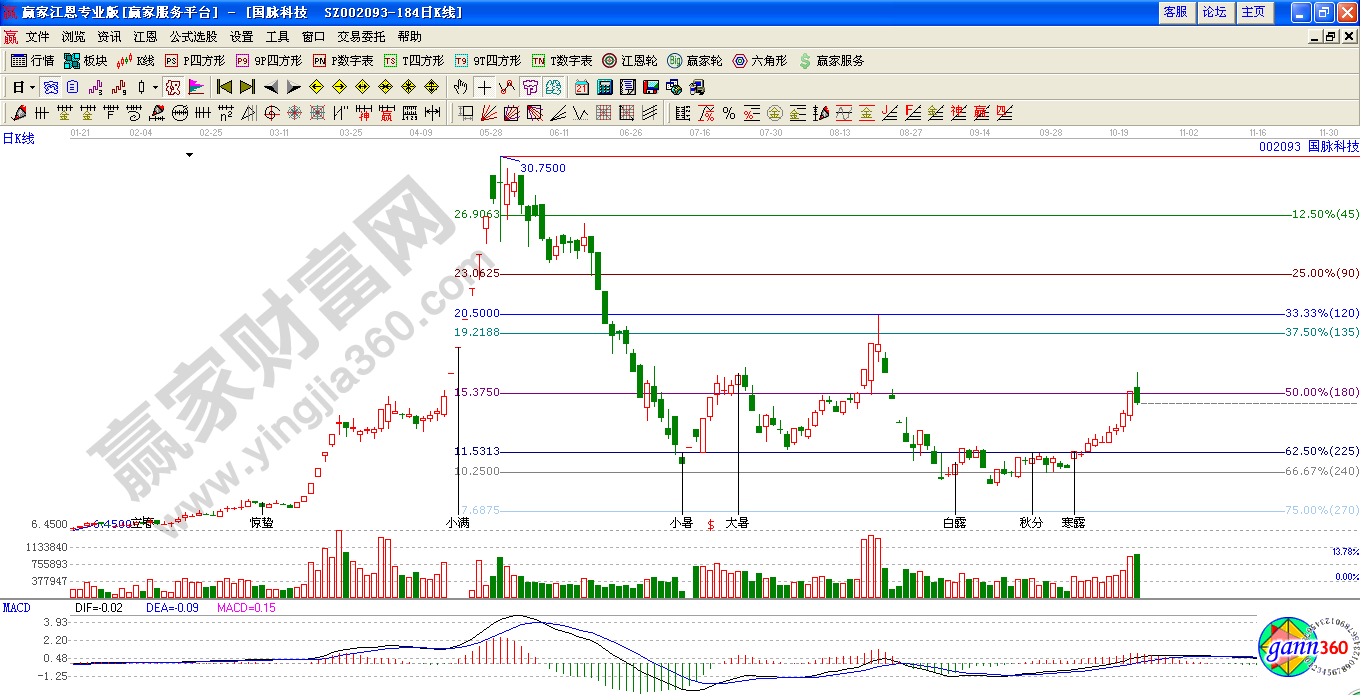Toggle the crosshair cursor mode
The image size is (1360, 695).
tap(486, 88)
